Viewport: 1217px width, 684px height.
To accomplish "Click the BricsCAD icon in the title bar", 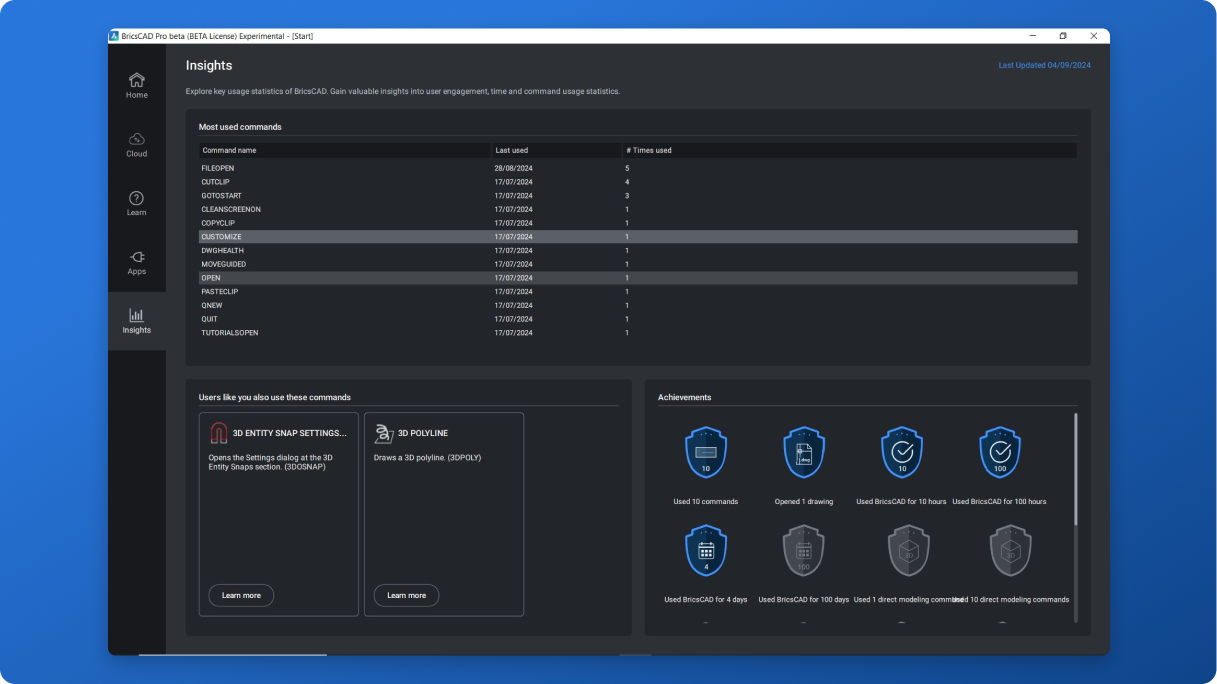I will pos(113,35).
